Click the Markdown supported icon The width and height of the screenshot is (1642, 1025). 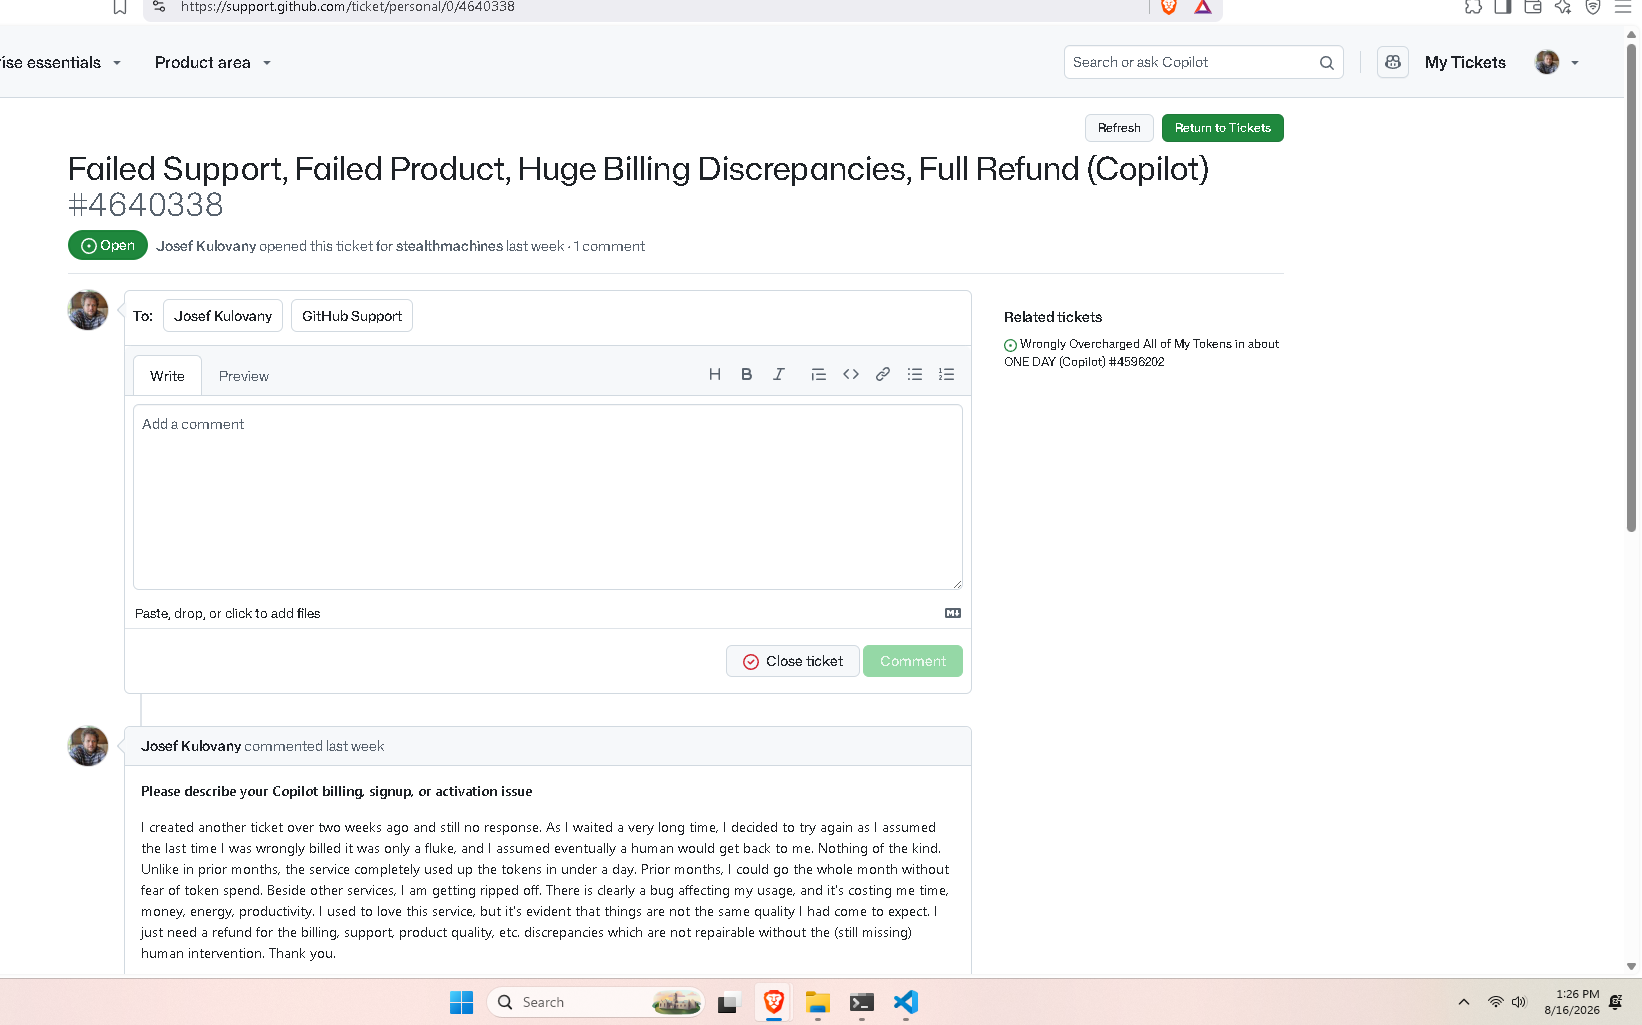953,613
